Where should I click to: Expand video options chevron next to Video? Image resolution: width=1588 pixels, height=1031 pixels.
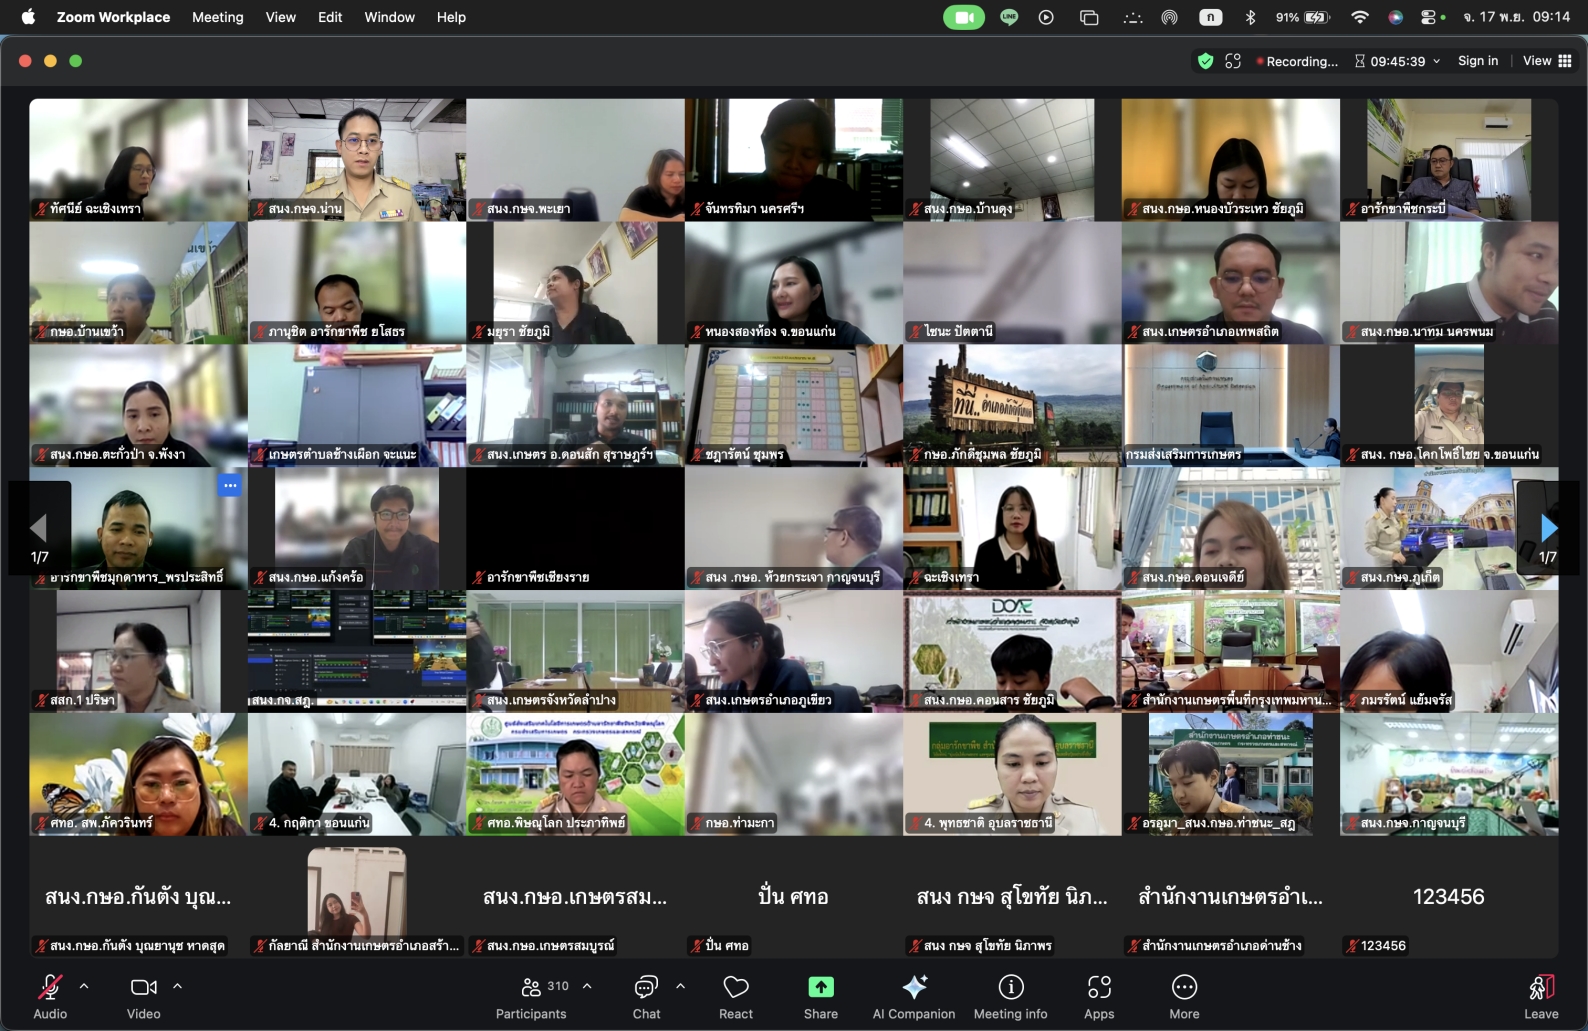pyautogui.click(x=177, y=986)
